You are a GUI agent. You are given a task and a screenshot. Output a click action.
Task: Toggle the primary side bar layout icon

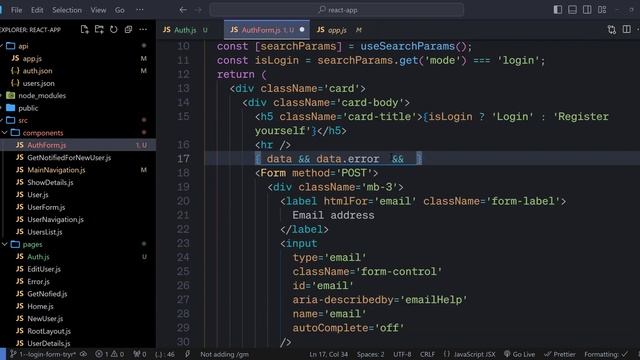point(558,10)
